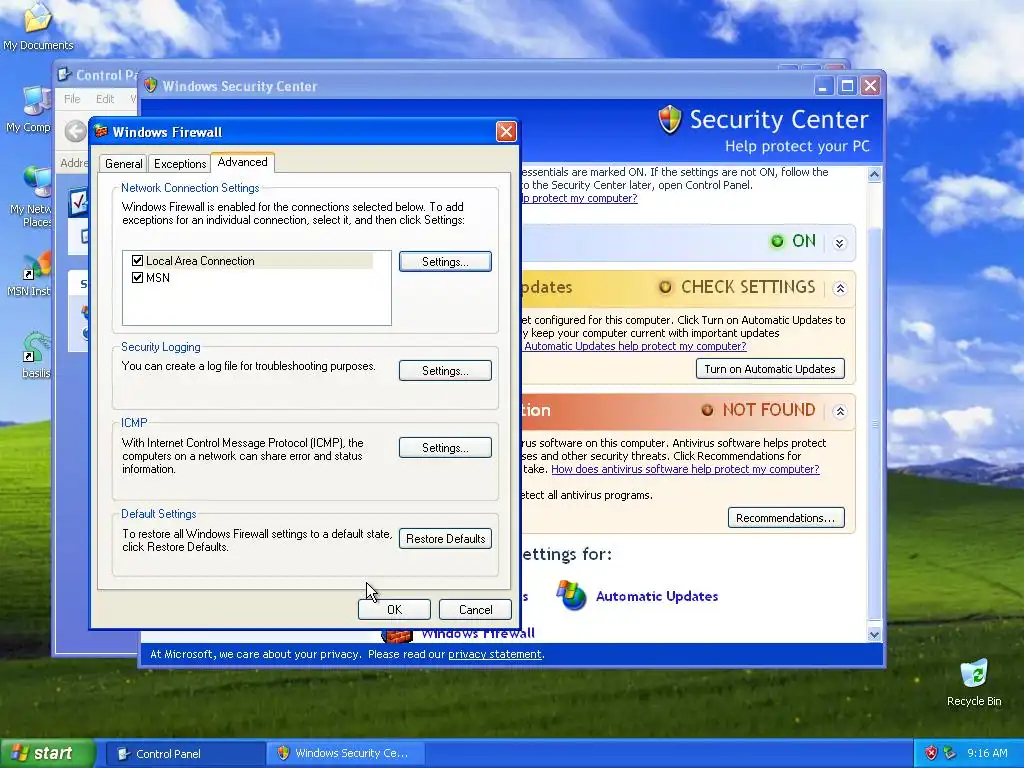Collapse the Automatic Updates section chevron
1024x768 pixels.
click(x=840, y=288)
